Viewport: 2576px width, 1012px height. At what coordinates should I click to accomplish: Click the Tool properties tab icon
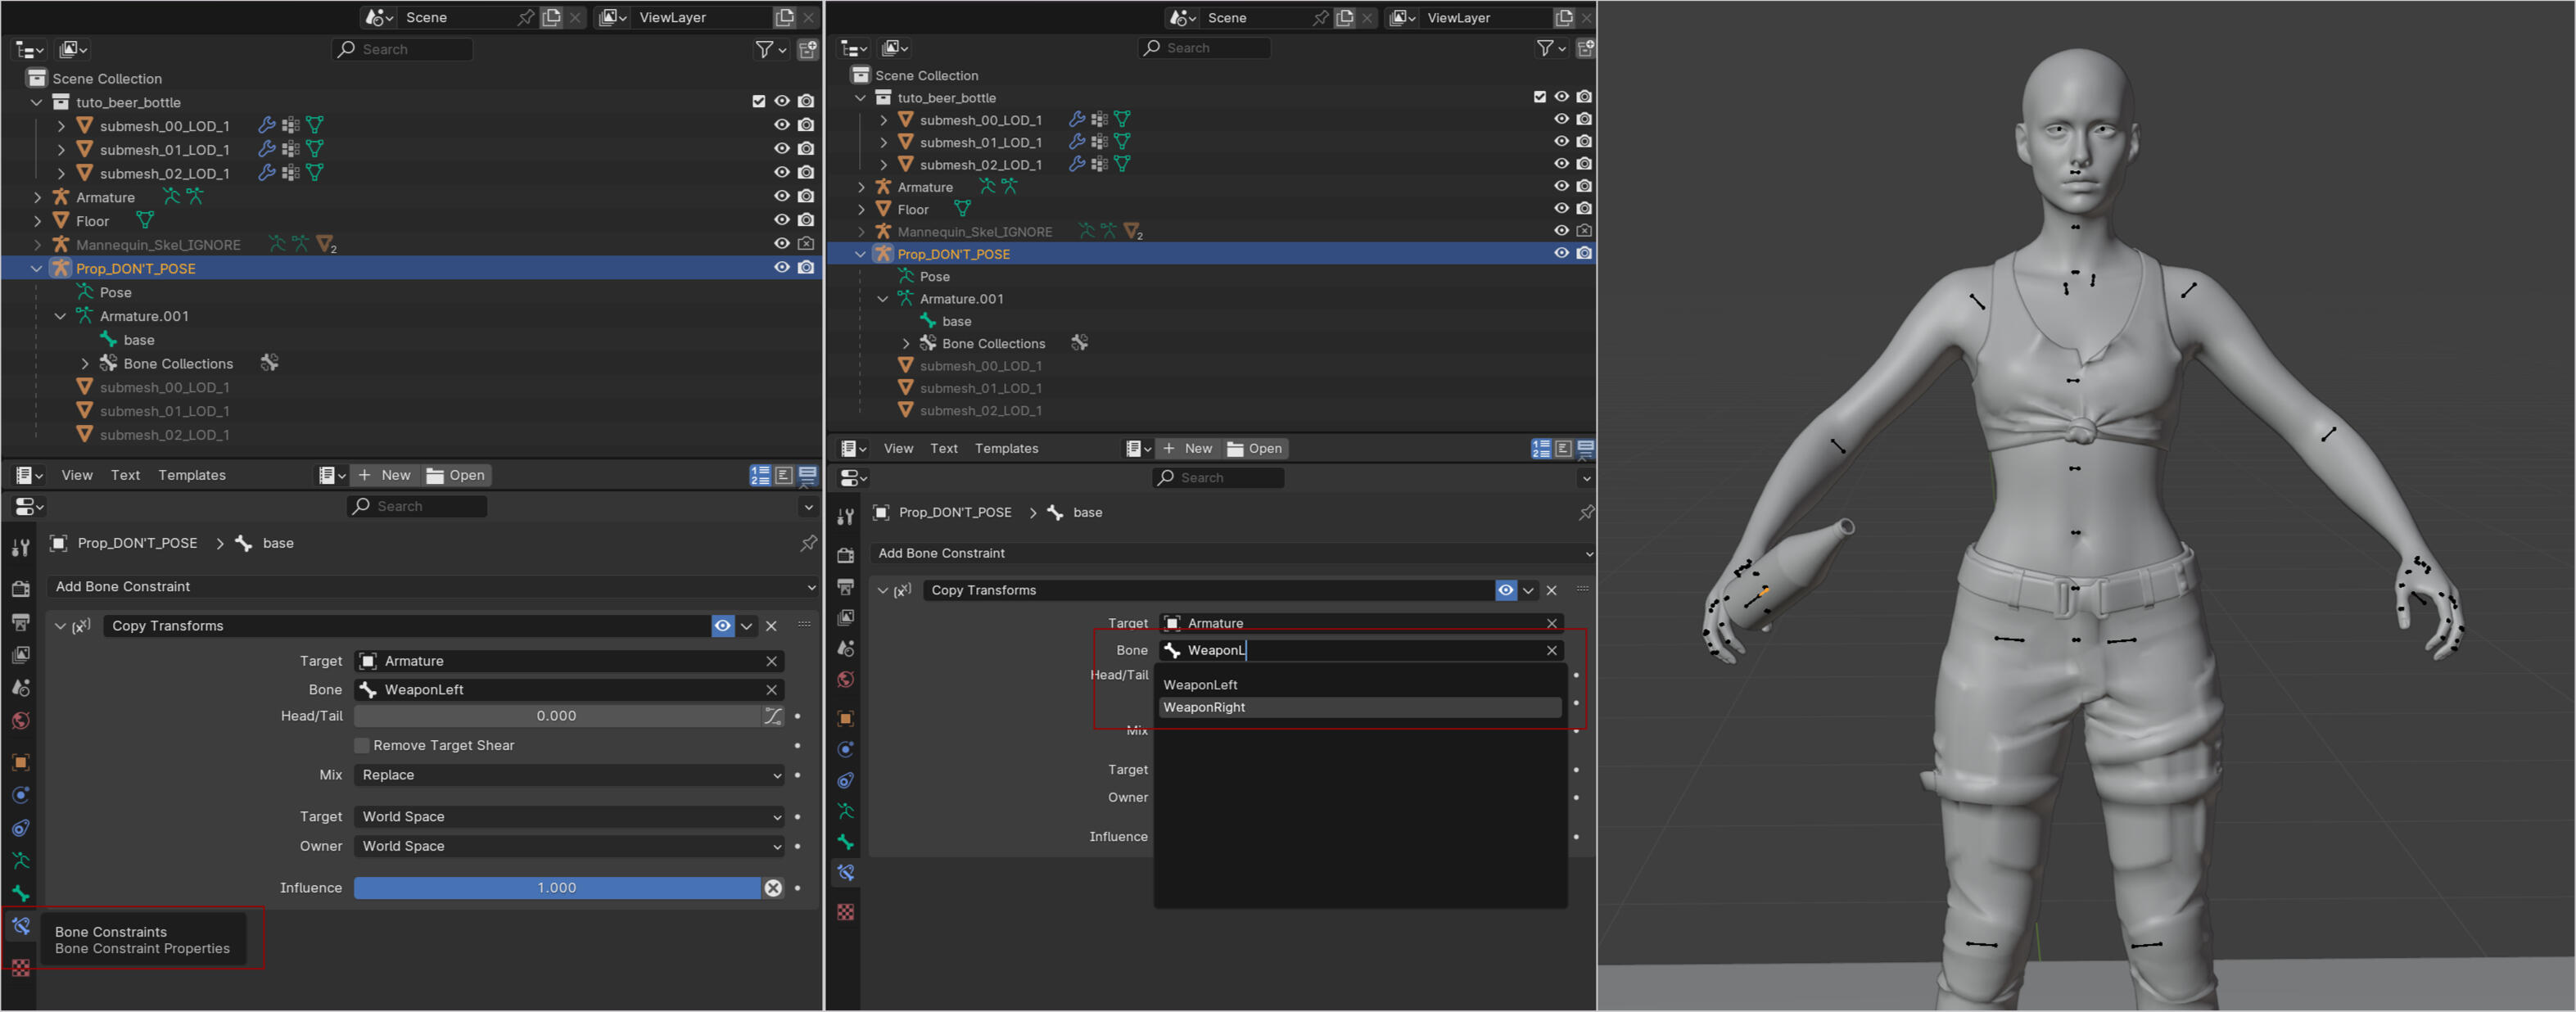click(21, 547)
